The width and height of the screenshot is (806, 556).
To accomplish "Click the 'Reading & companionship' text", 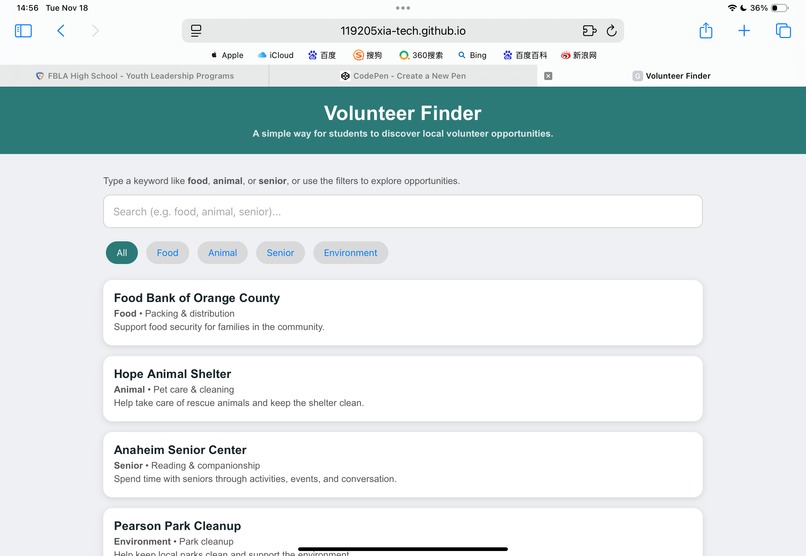I will [206, 466].
